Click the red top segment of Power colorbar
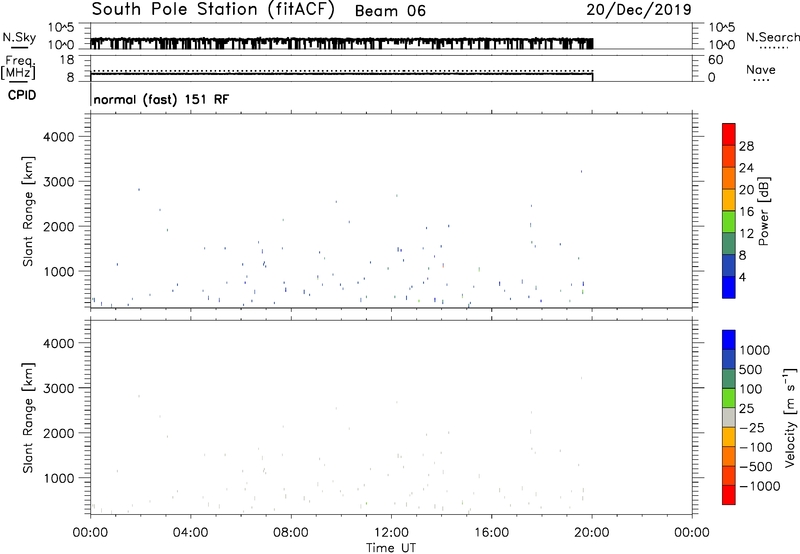The height and width of the screenshot is (554, 800). tap(729, 134)
